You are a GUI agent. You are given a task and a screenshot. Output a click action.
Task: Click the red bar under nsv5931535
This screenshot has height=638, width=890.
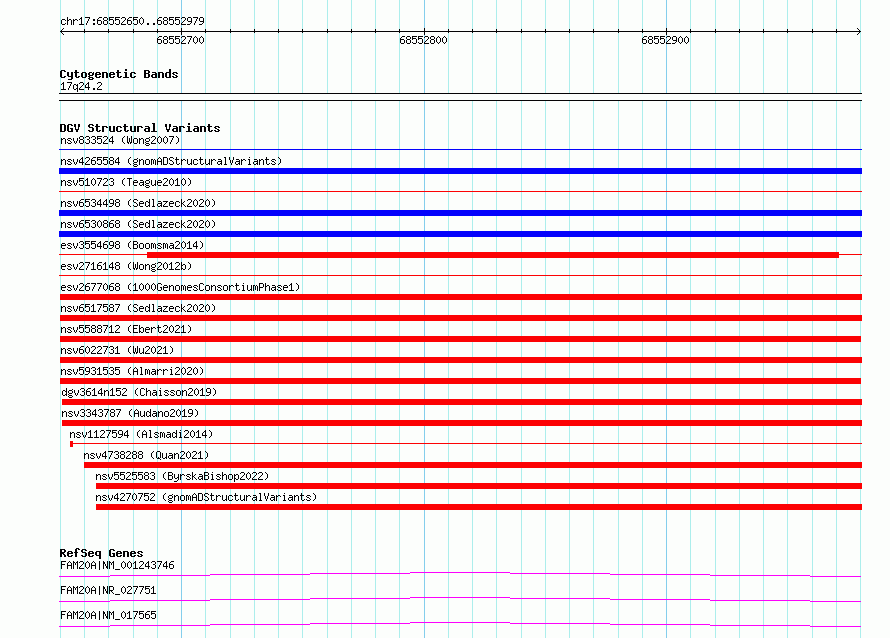(460, 381)
